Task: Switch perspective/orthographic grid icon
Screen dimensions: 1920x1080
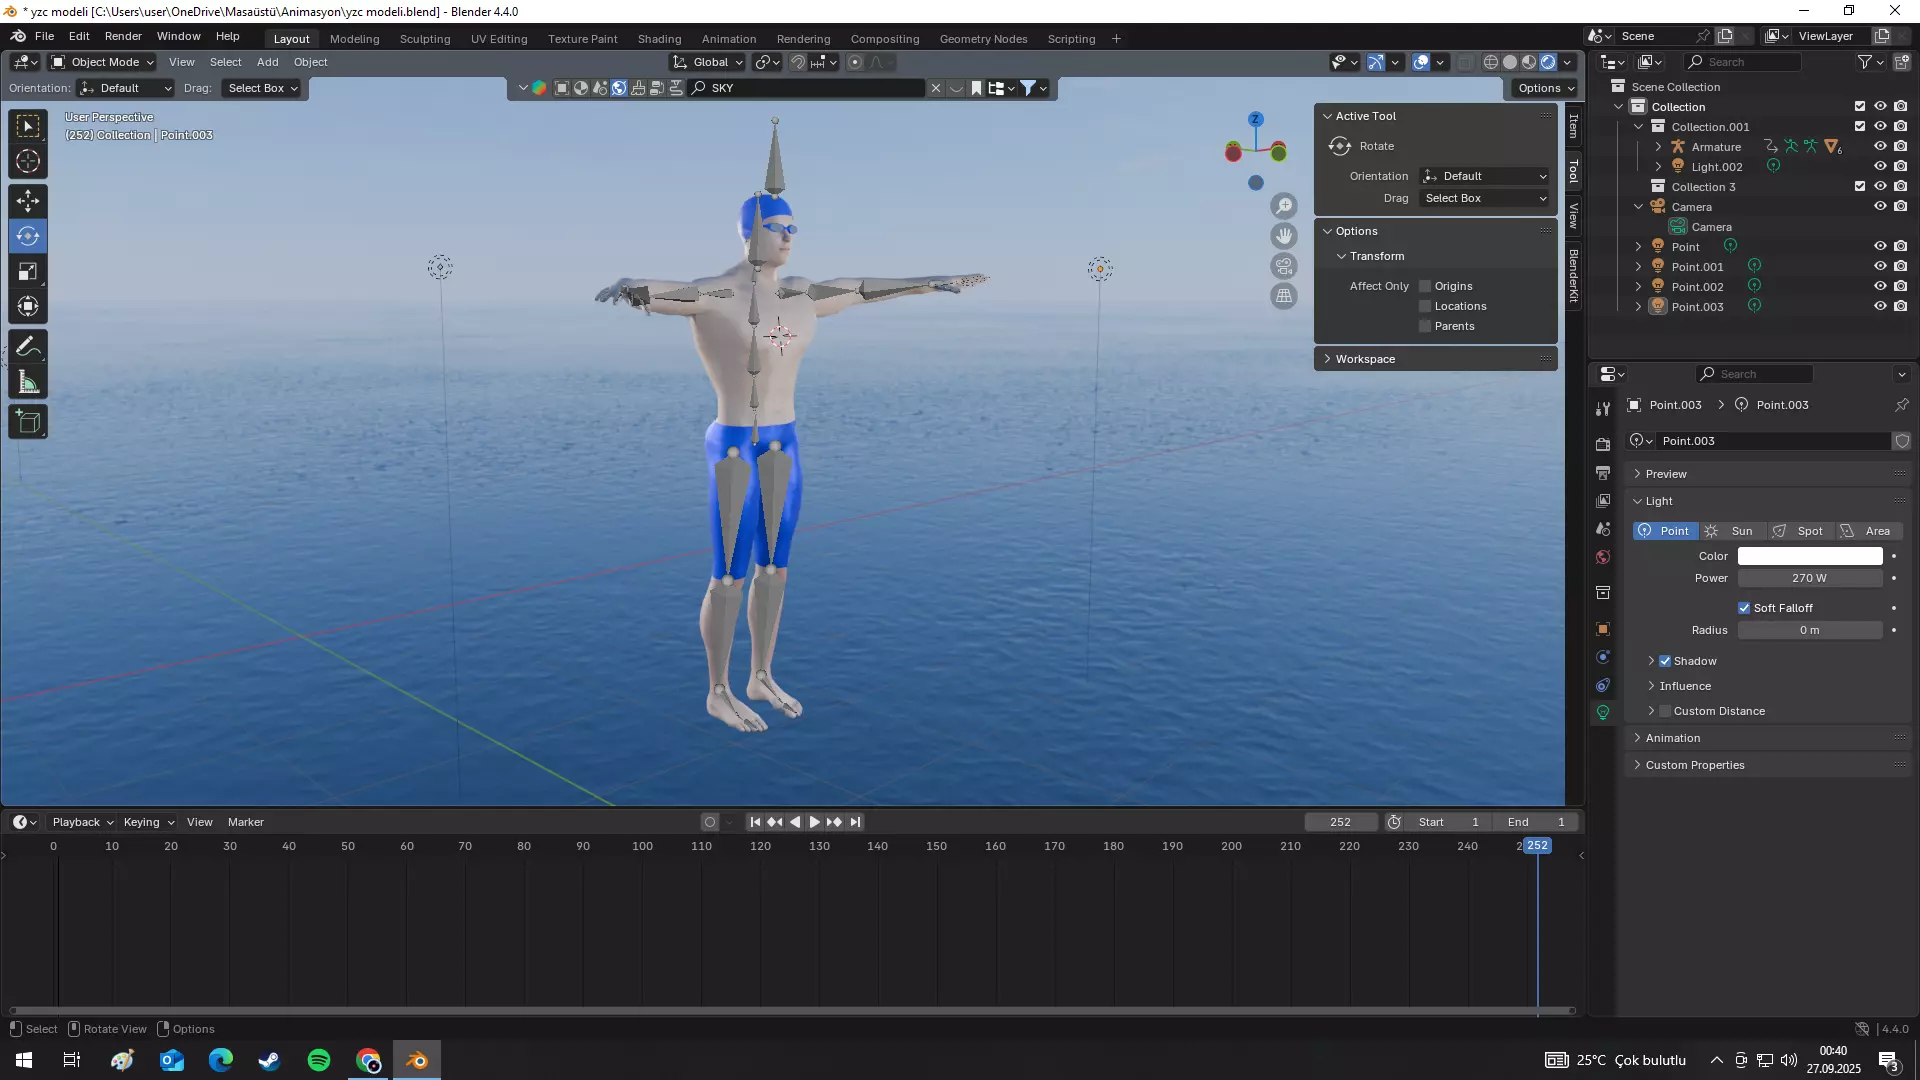Action: click(1284, 296)
